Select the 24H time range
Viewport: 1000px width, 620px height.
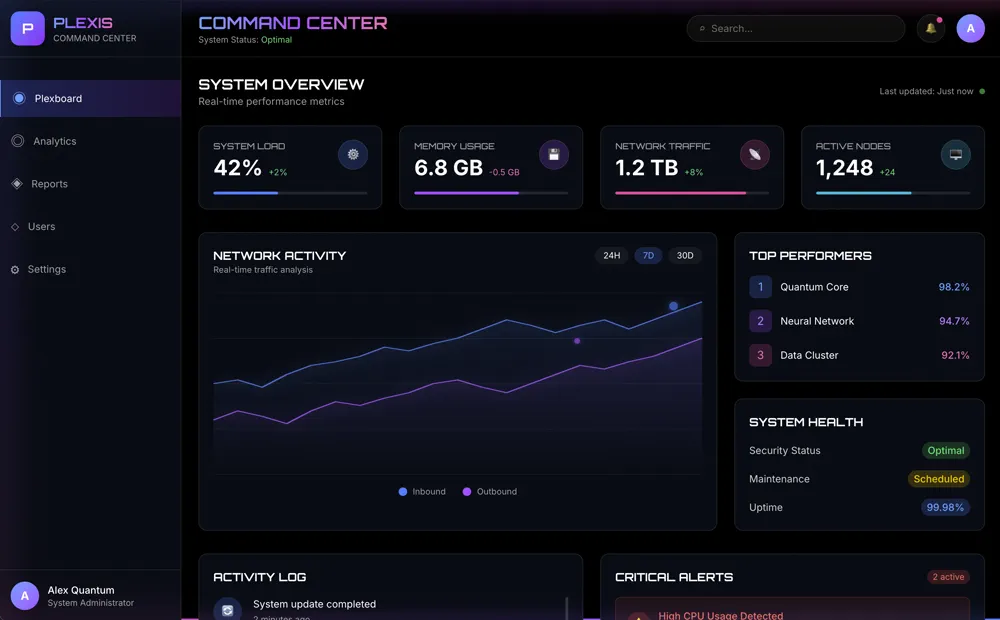point(611,256)
